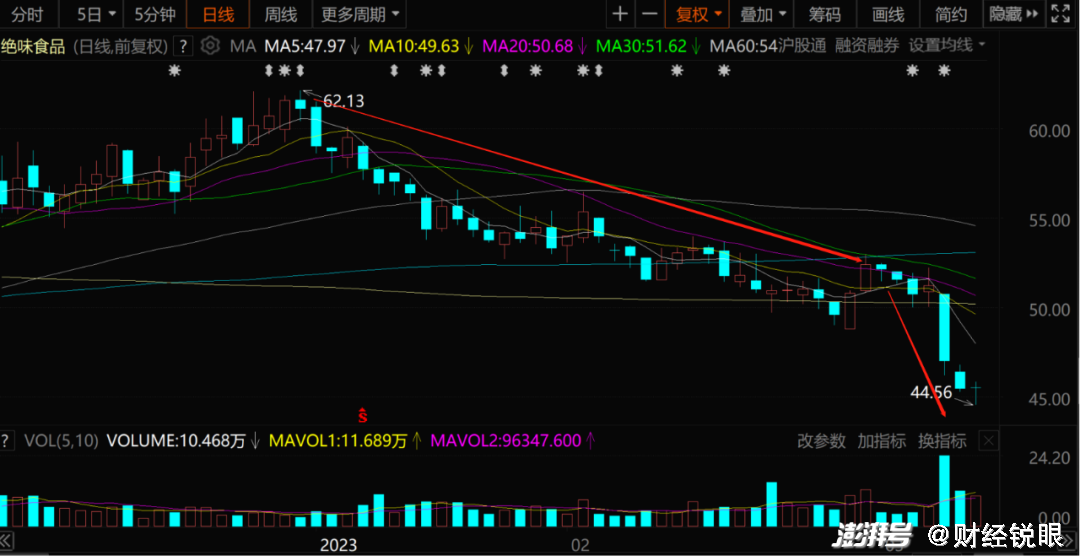Image resolution: width=1080 pixels, height=556 pixels.
Task: Open the 复权 adjustment dropdown
Action: [698, 14]
